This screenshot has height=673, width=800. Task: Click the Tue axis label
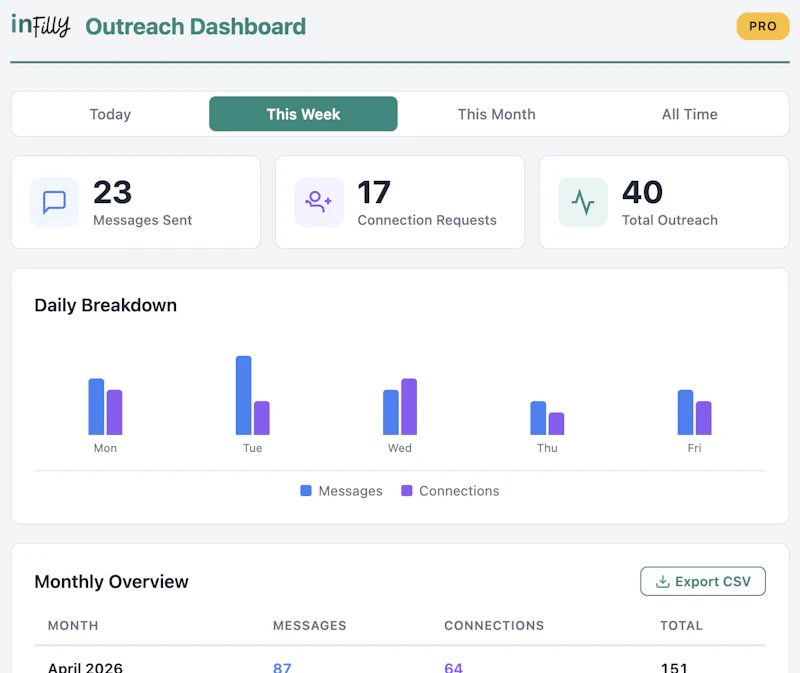[253, 448]
